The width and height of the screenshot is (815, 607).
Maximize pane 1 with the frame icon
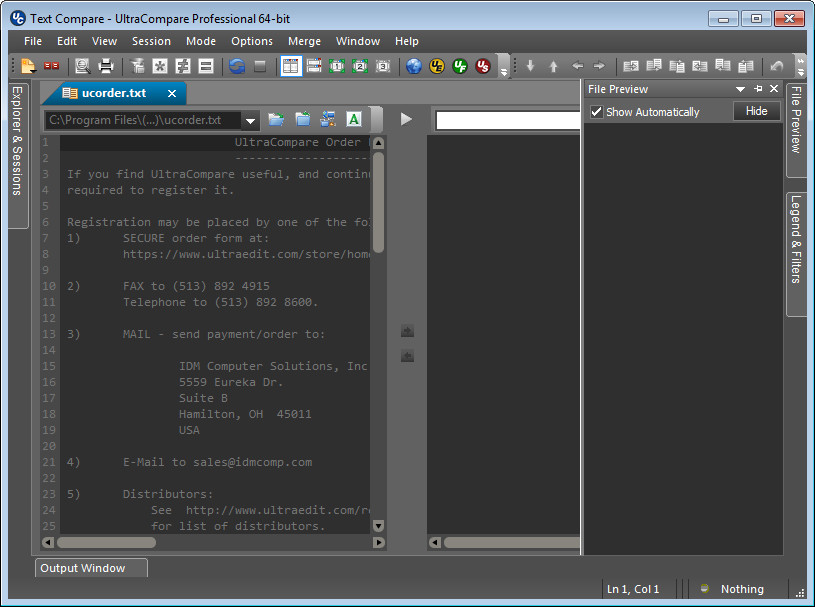click(x=337, y=66)
